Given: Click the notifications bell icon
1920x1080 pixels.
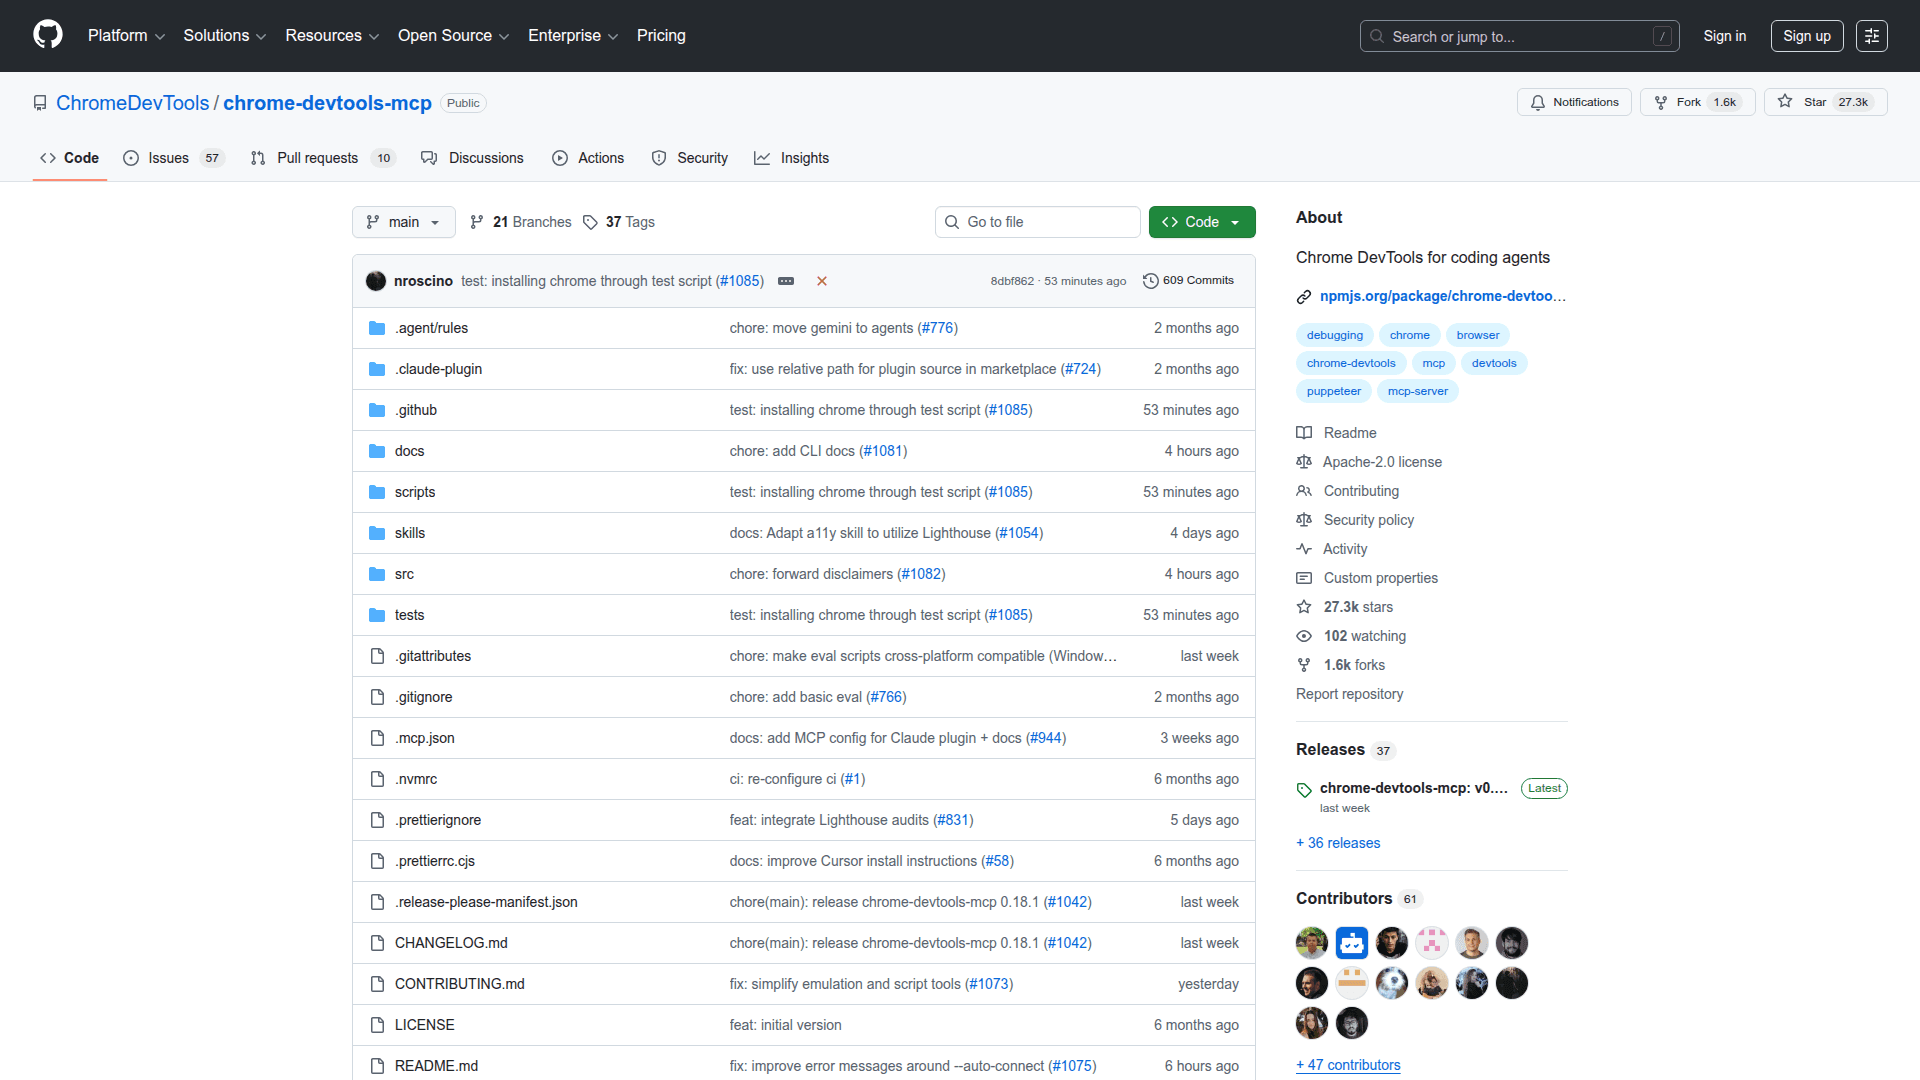Looking at the screenshot, I should pos(1539,102).
